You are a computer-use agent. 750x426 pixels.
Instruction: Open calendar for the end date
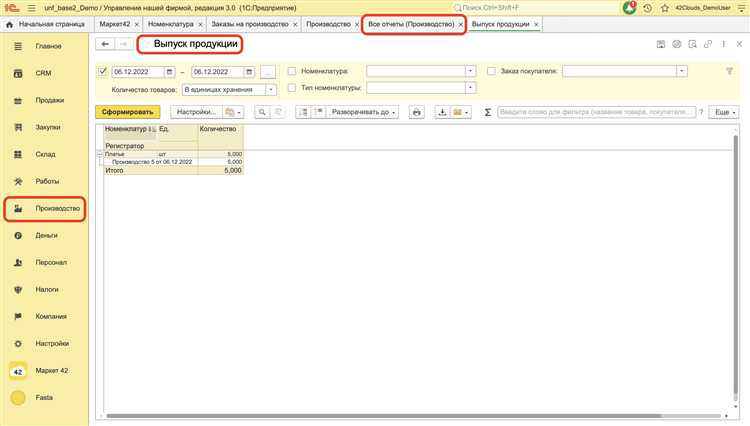(x=249, y=72)
